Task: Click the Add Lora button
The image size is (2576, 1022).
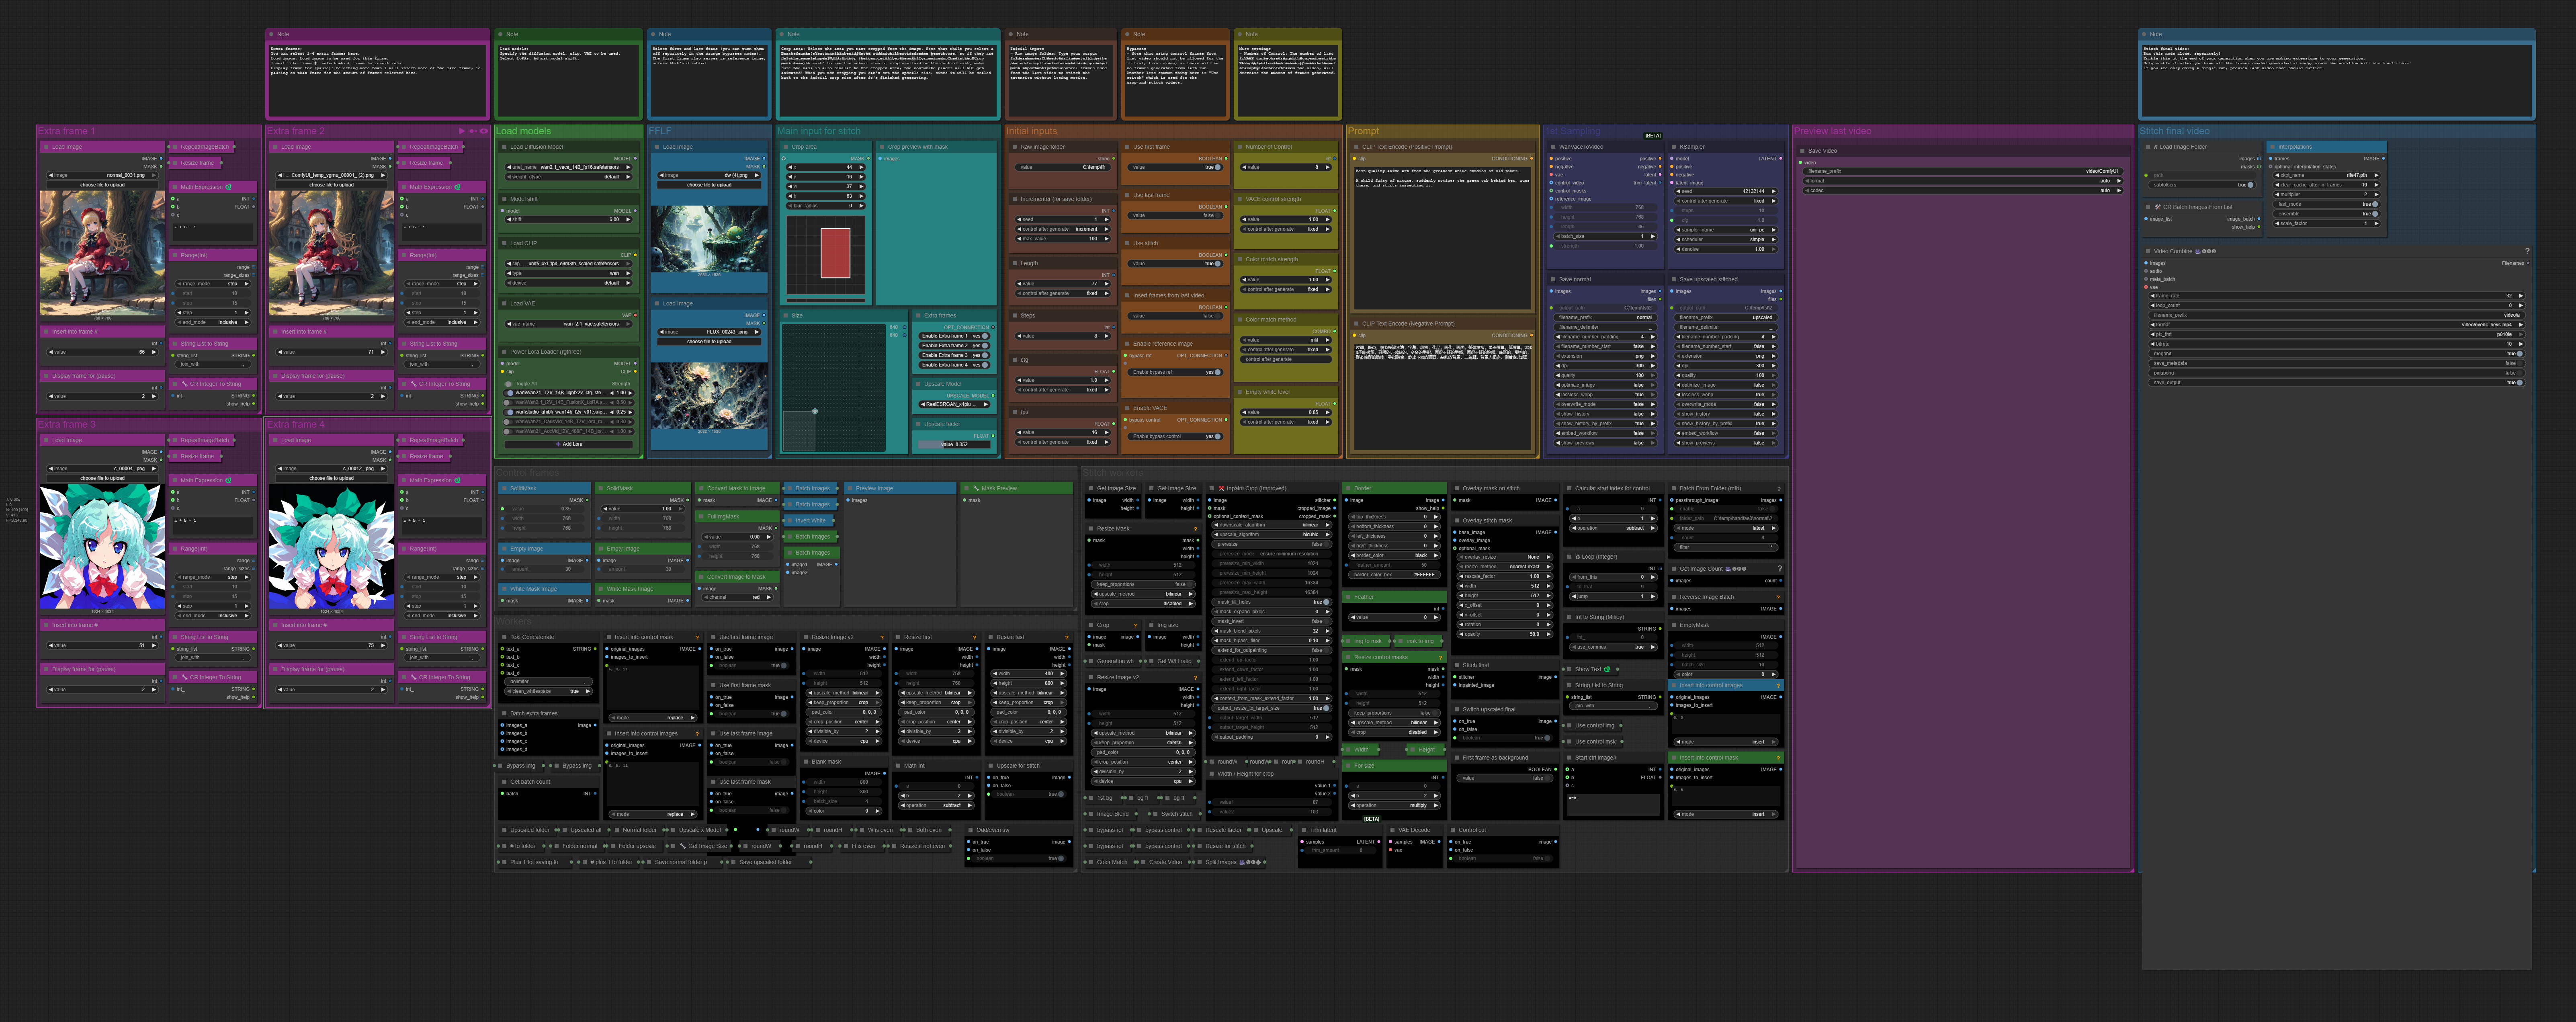Action: click(569, 444)
